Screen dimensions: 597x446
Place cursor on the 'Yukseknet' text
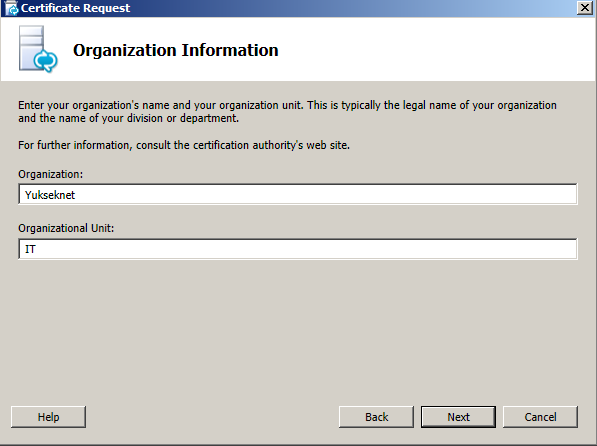[x=50, y=195]
